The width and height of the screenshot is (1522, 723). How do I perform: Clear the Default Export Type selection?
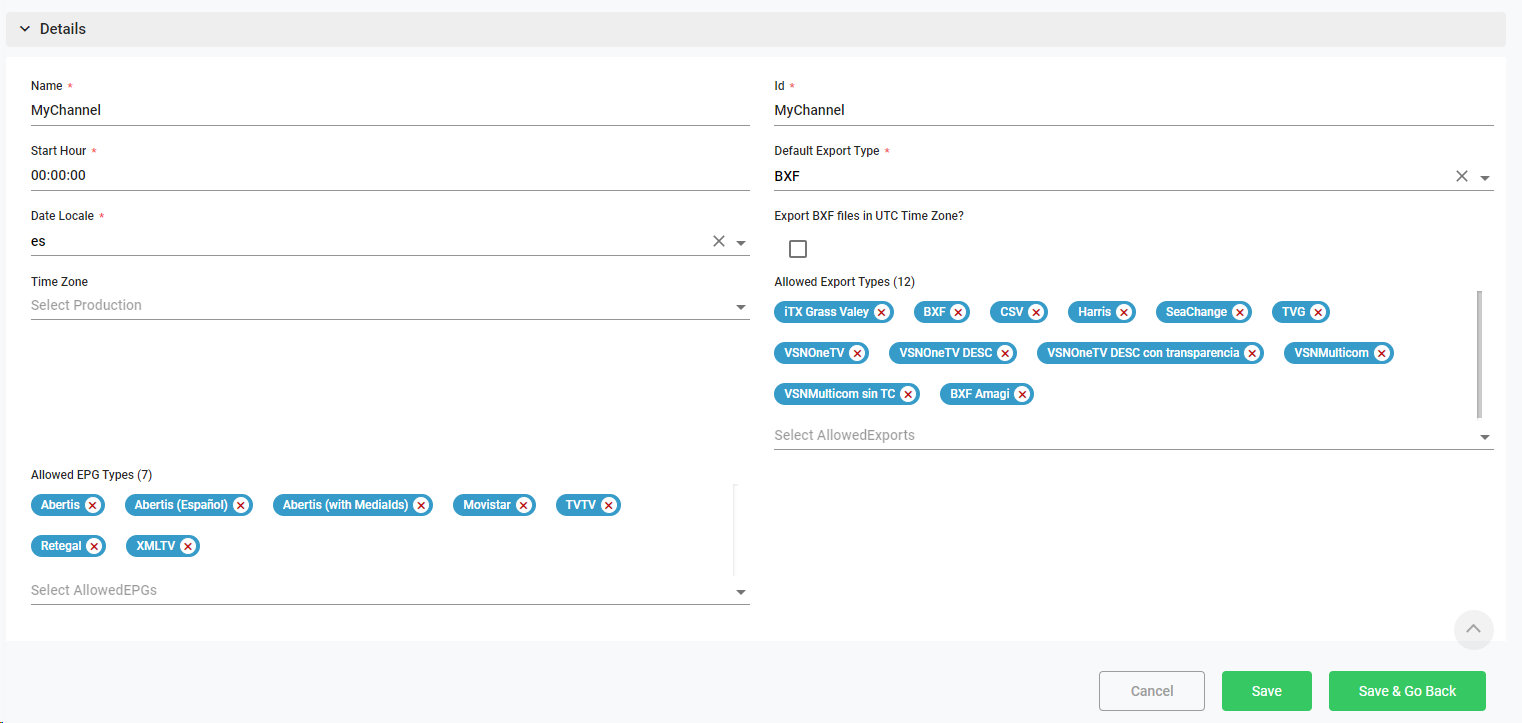point(1461,176)
